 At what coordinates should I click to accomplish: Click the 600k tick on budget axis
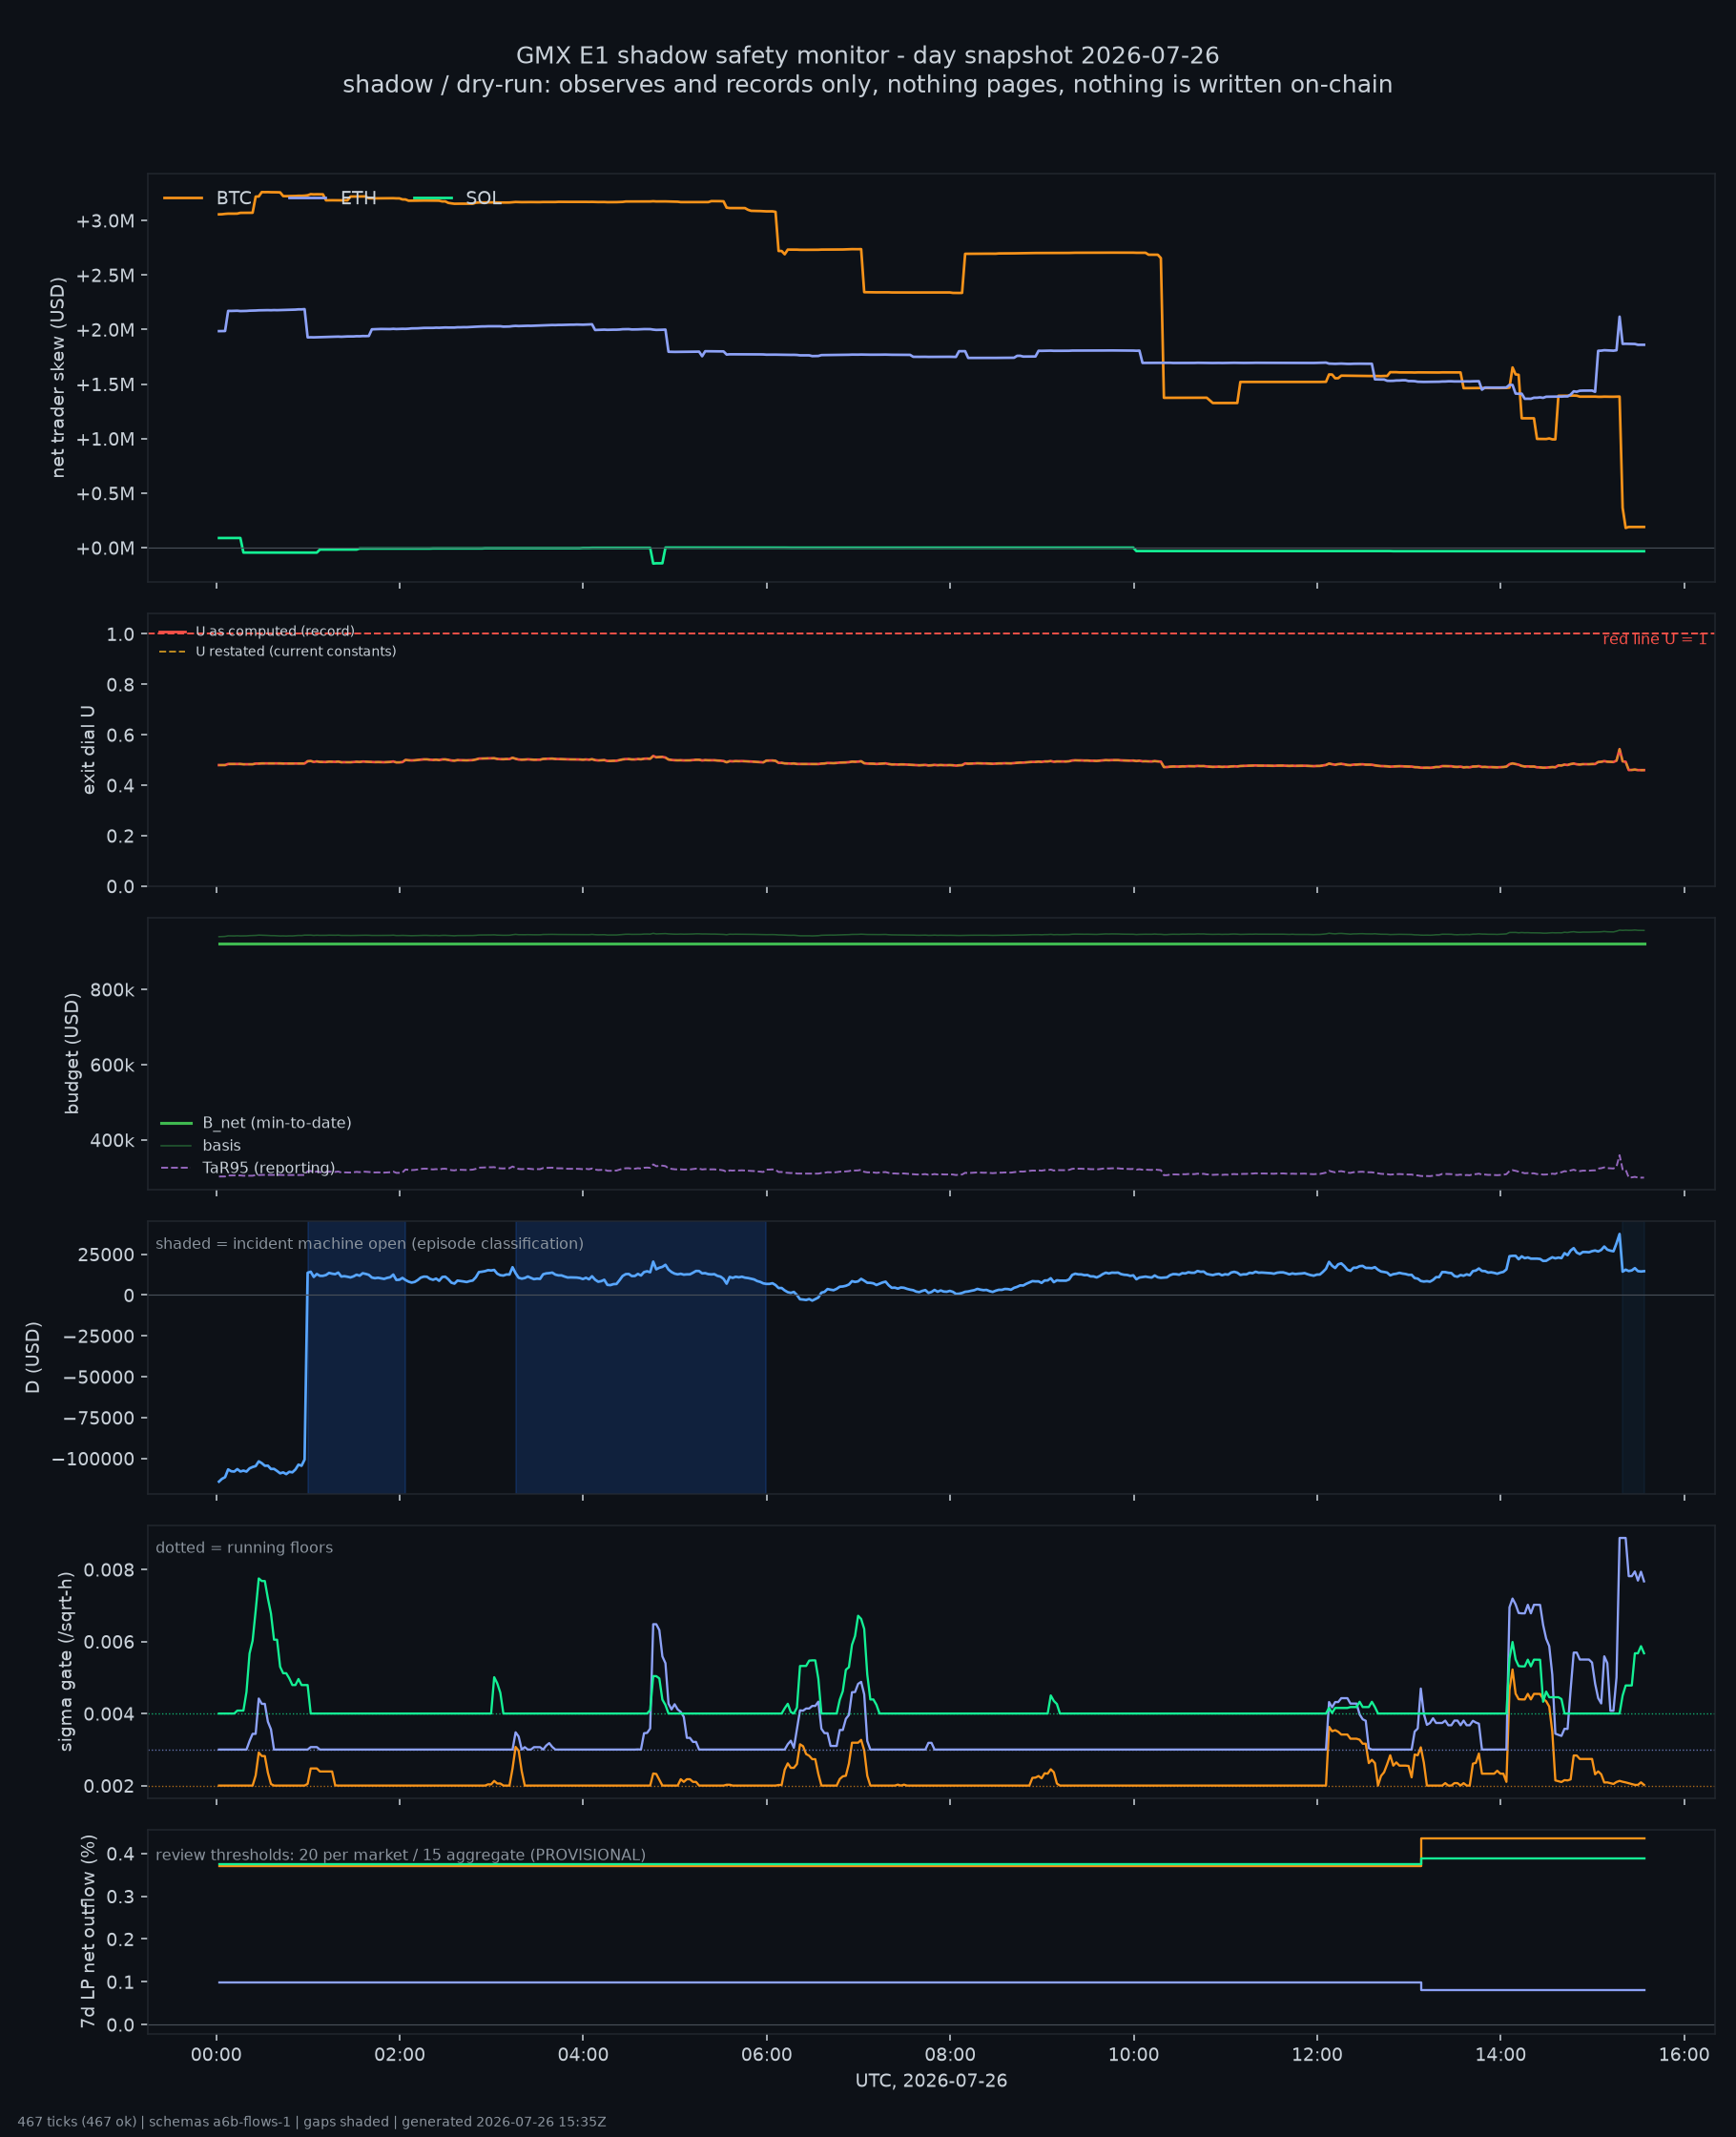pyautogui.click(x=112, y=1065)
